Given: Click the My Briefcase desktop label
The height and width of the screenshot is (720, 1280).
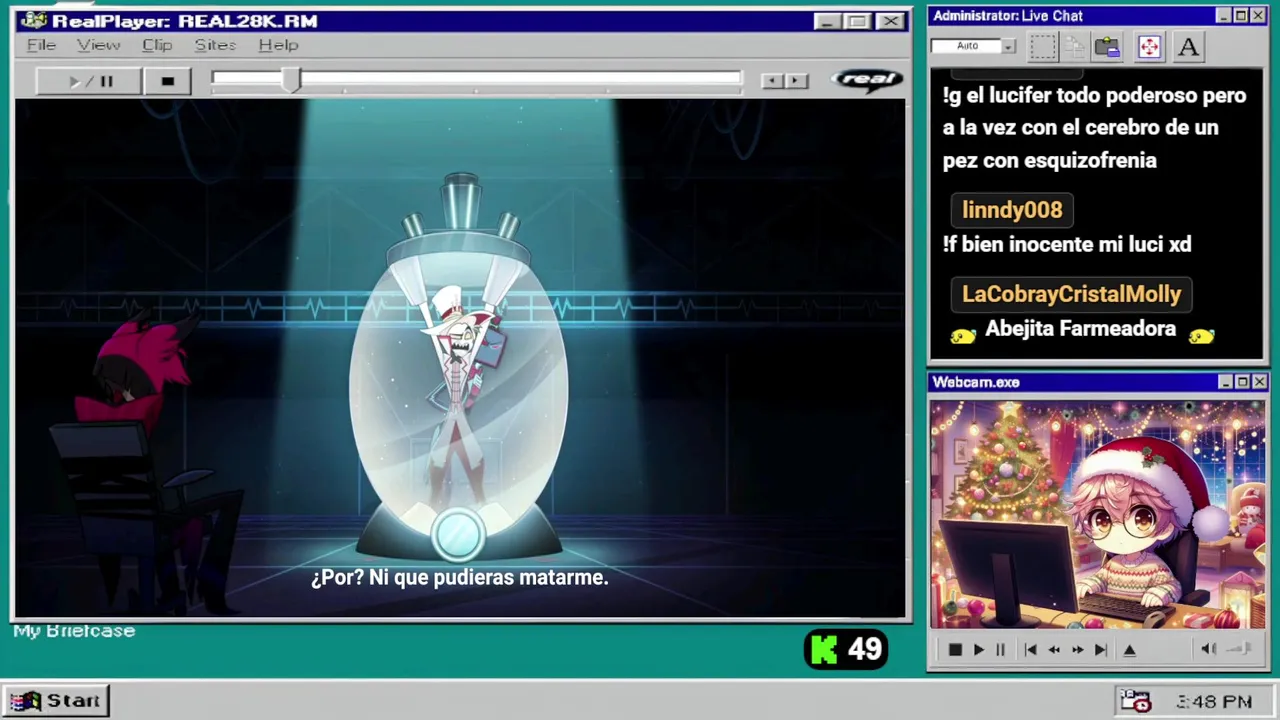Looking at the screenshot, I should pos(74,631).
